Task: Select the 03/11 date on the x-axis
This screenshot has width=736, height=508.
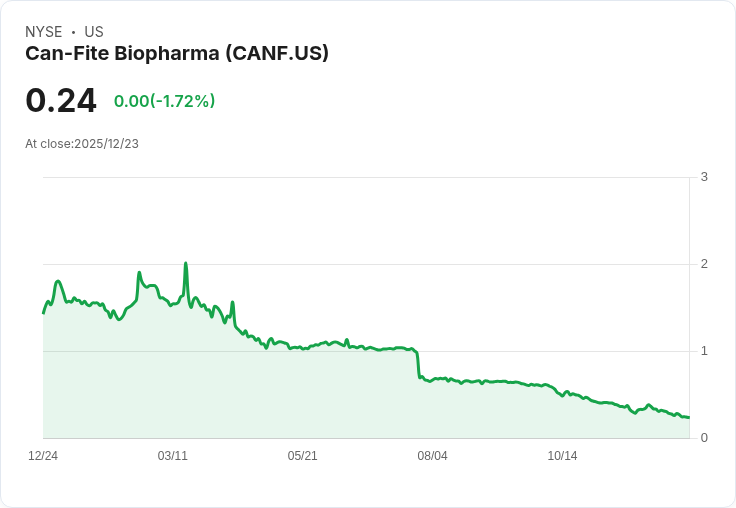Action: click(x=173, y=456)
